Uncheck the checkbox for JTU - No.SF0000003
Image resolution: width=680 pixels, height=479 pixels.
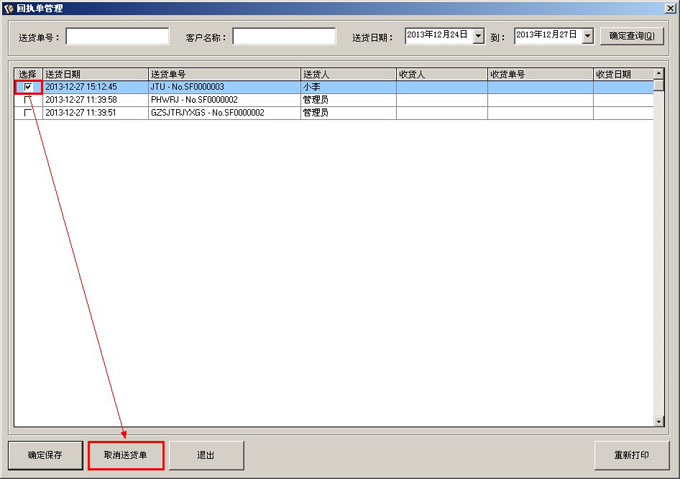(x=28, y=87)
